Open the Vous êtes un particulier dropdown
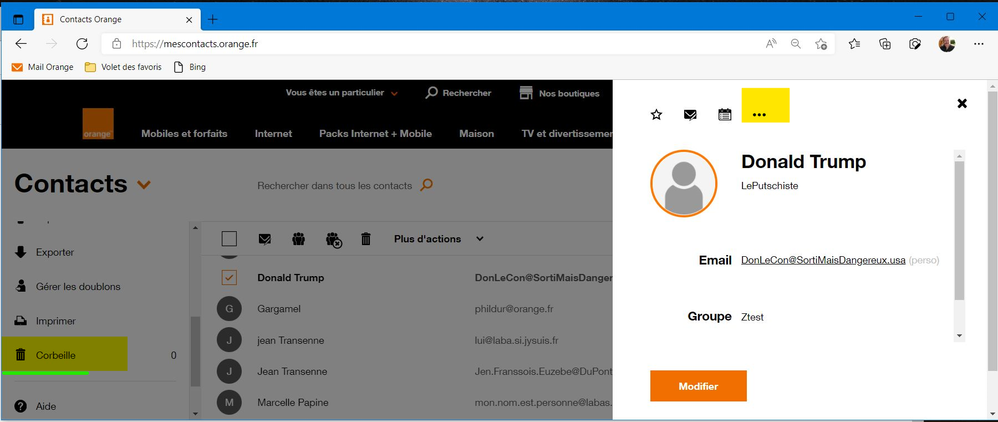This screenshot has width=998, height=422. [x=341, y=93]
